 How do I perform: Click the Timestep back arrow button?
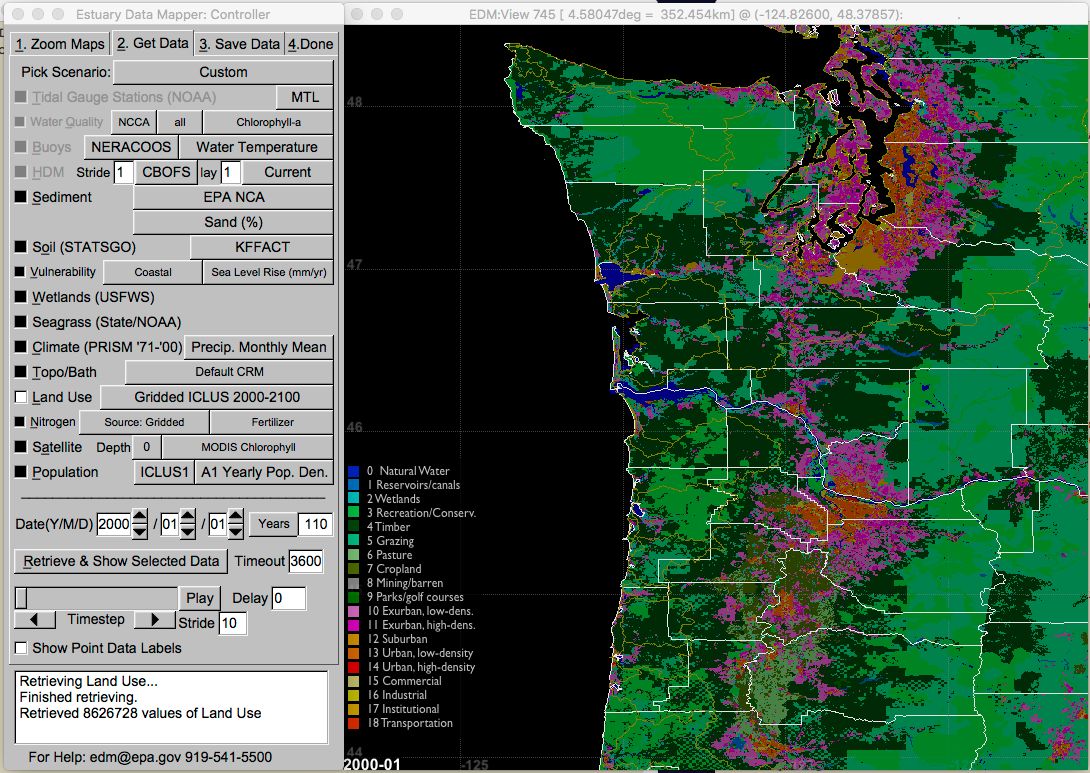click(35, 620)
